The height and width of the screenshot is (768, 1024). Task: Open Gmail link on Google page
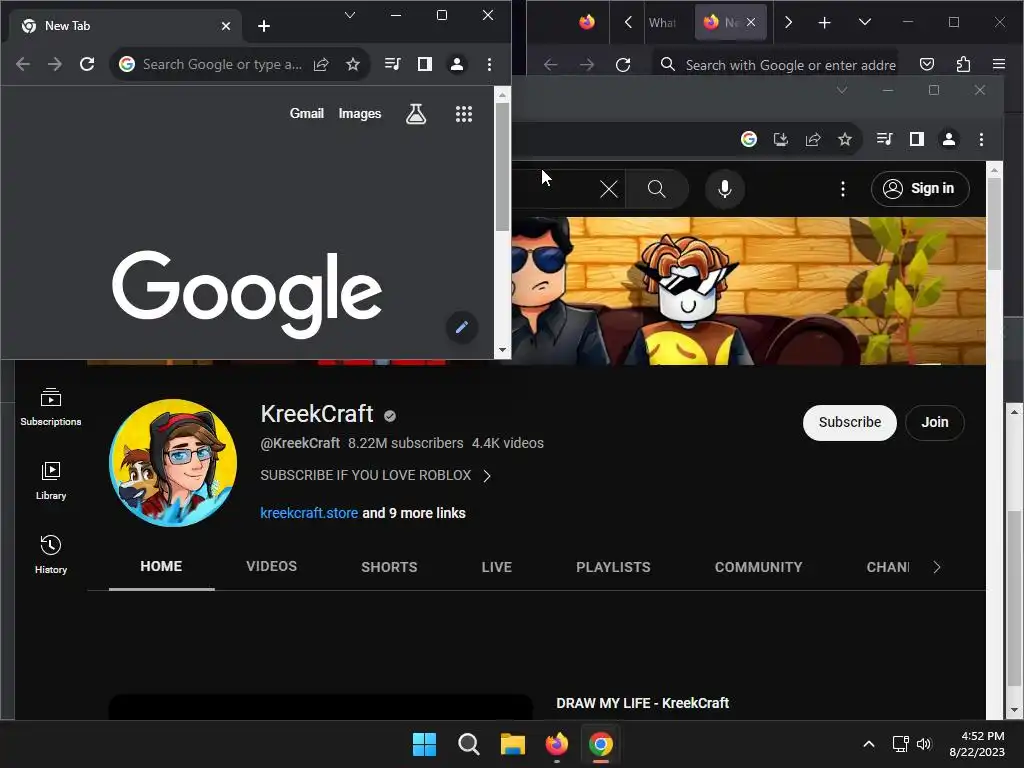pos(306,114)
